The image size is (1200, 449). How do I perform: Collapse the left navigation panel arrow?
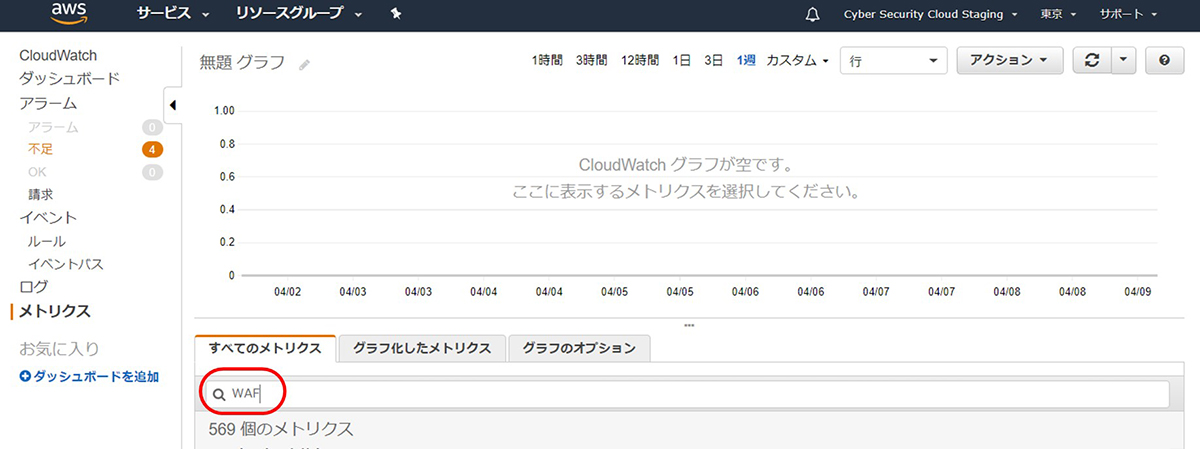pyautogui.click(x=172, y=105)
